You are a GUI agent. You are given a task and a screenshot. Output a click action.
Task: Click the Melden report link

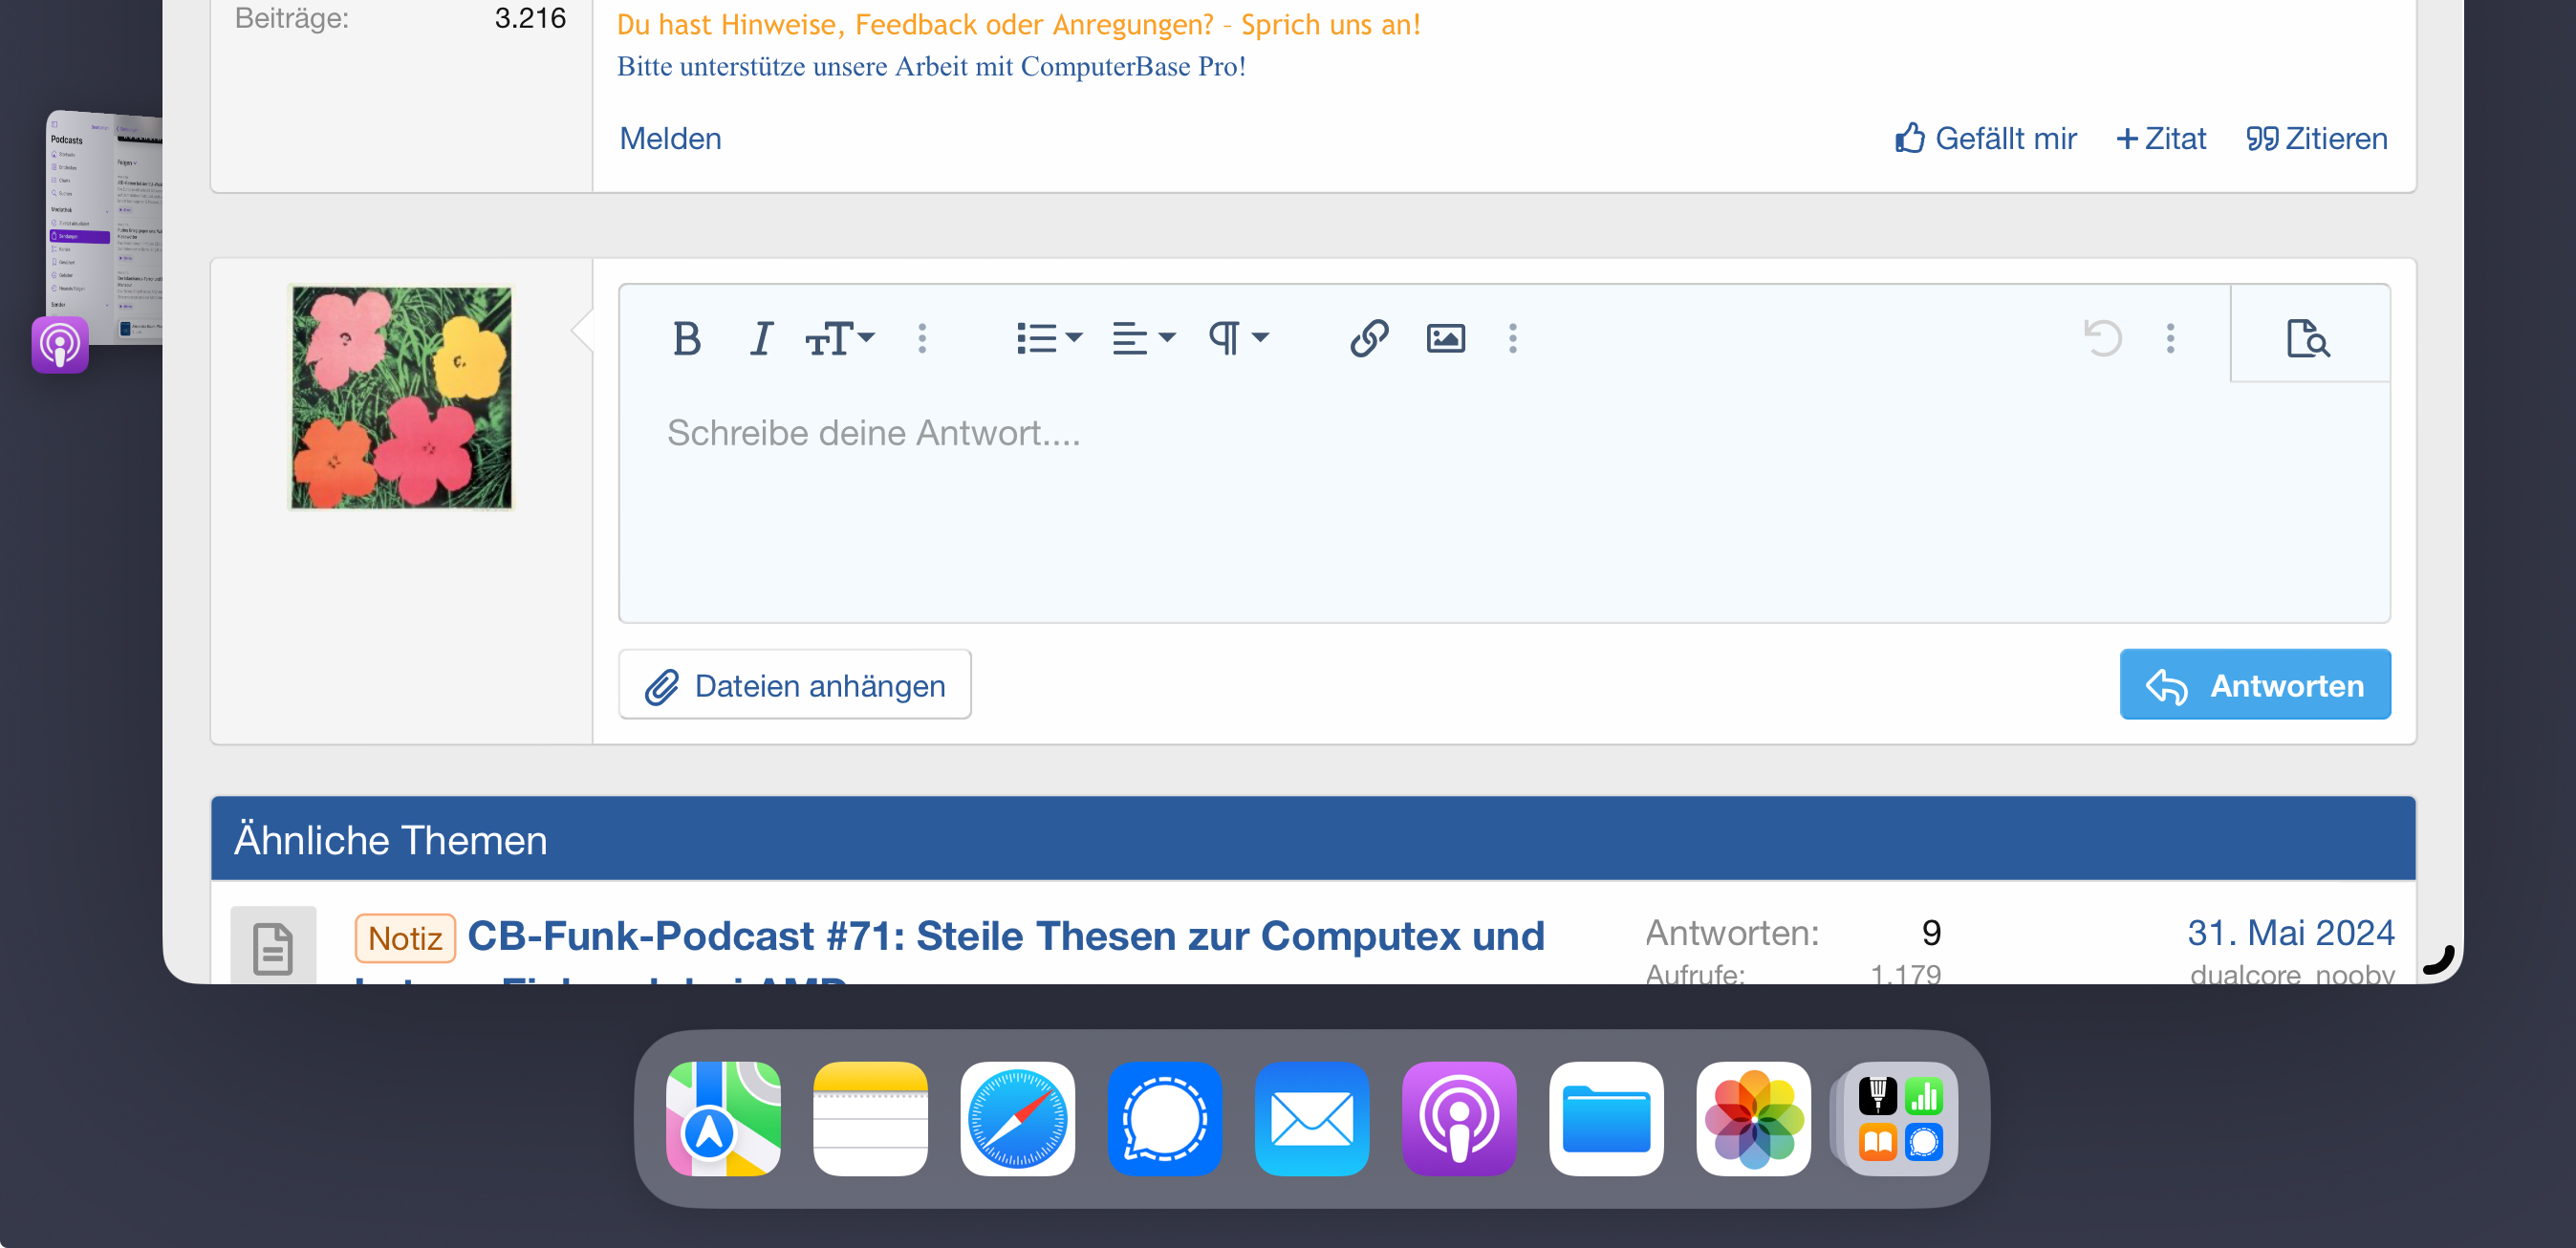coord(670,139)
